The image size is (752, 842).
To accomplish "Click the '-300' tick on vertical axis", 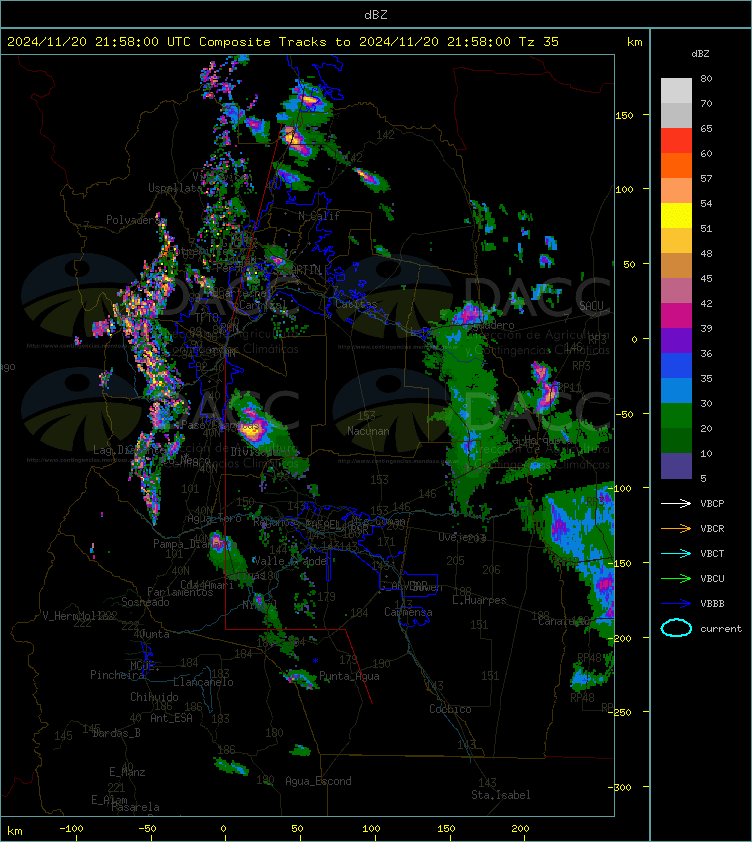I will pyautogui.click(x=621, y=787).
